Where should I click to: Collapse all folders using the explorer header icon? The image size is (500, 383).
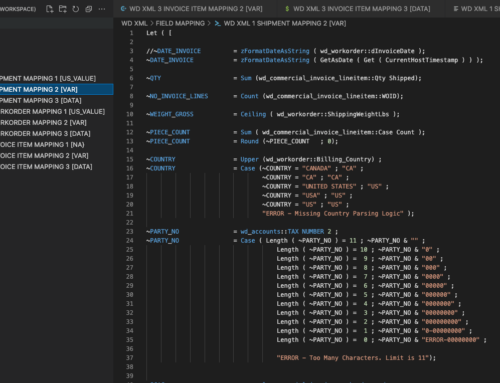point(89,9)
